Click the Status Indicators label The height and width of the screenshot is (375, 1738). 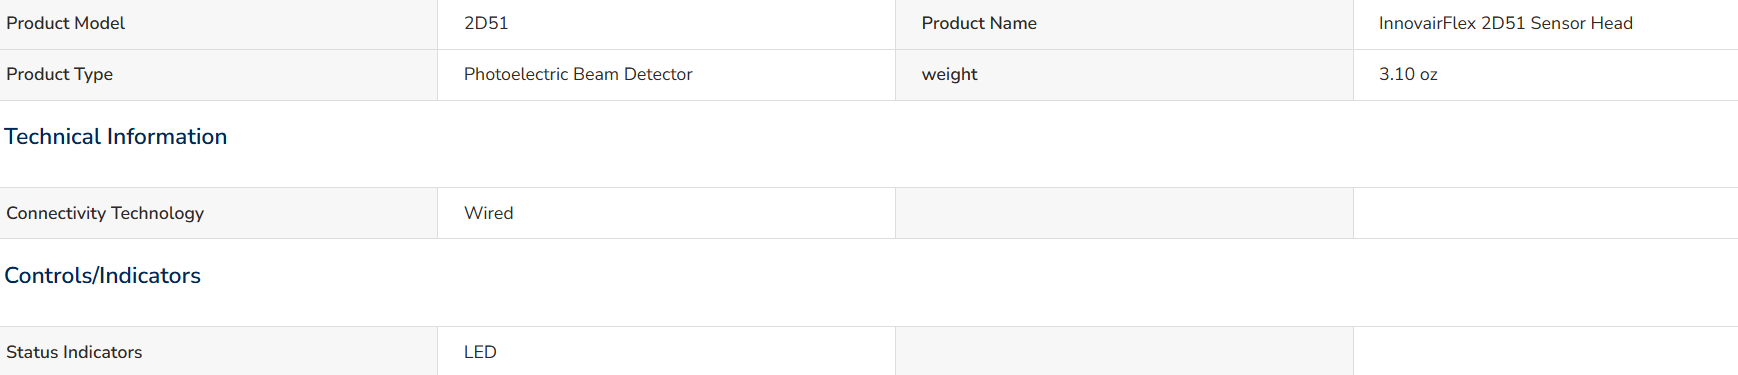[74, 352]
